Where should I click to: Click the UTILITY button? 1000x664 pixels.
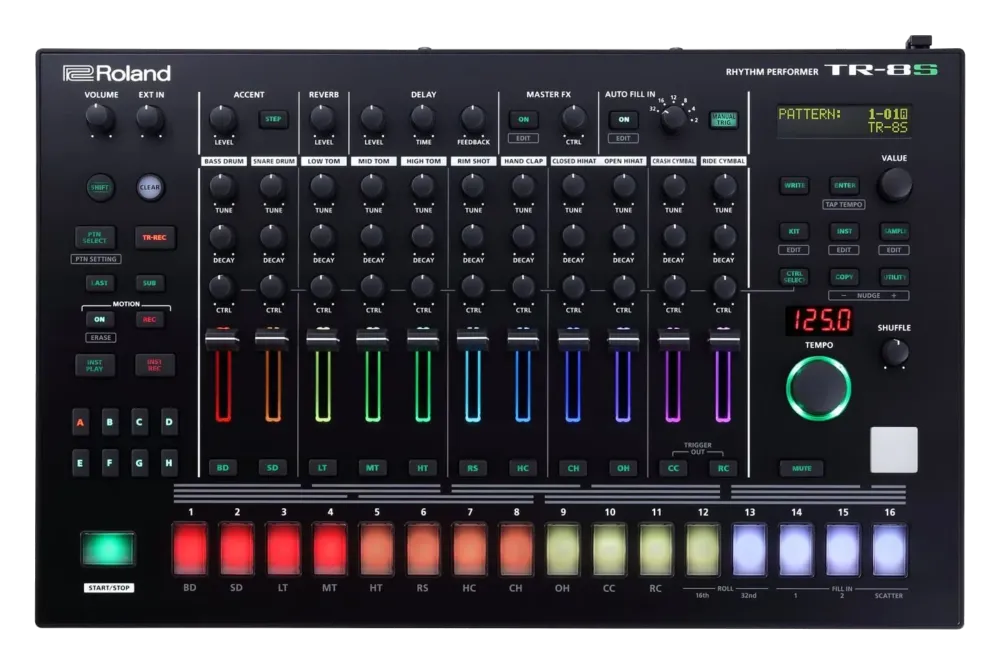pos(894,277)
